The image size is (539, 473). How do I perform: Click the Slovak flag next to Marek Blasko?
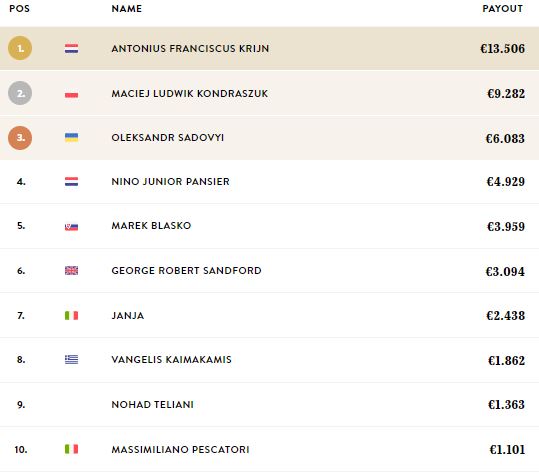coord(72,227)
